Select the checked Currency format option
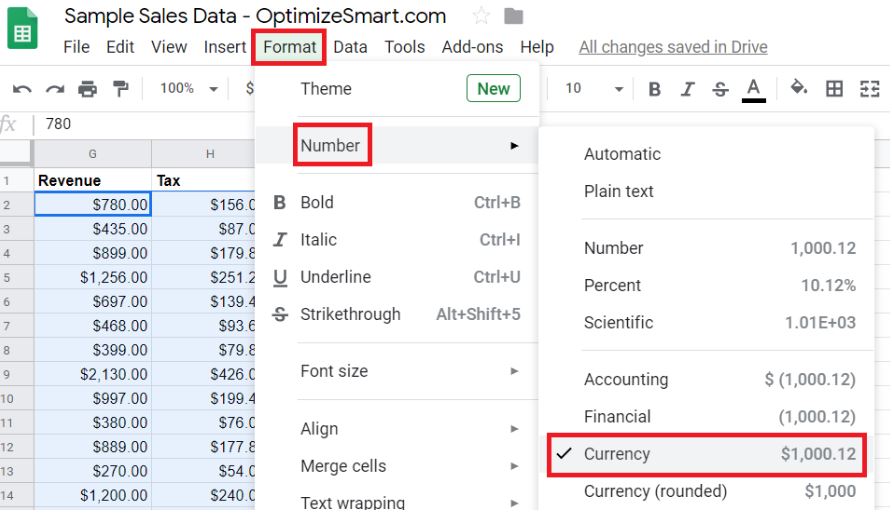Image resolution: width=892 pixels, height=519 pixels. pos(707,454)
